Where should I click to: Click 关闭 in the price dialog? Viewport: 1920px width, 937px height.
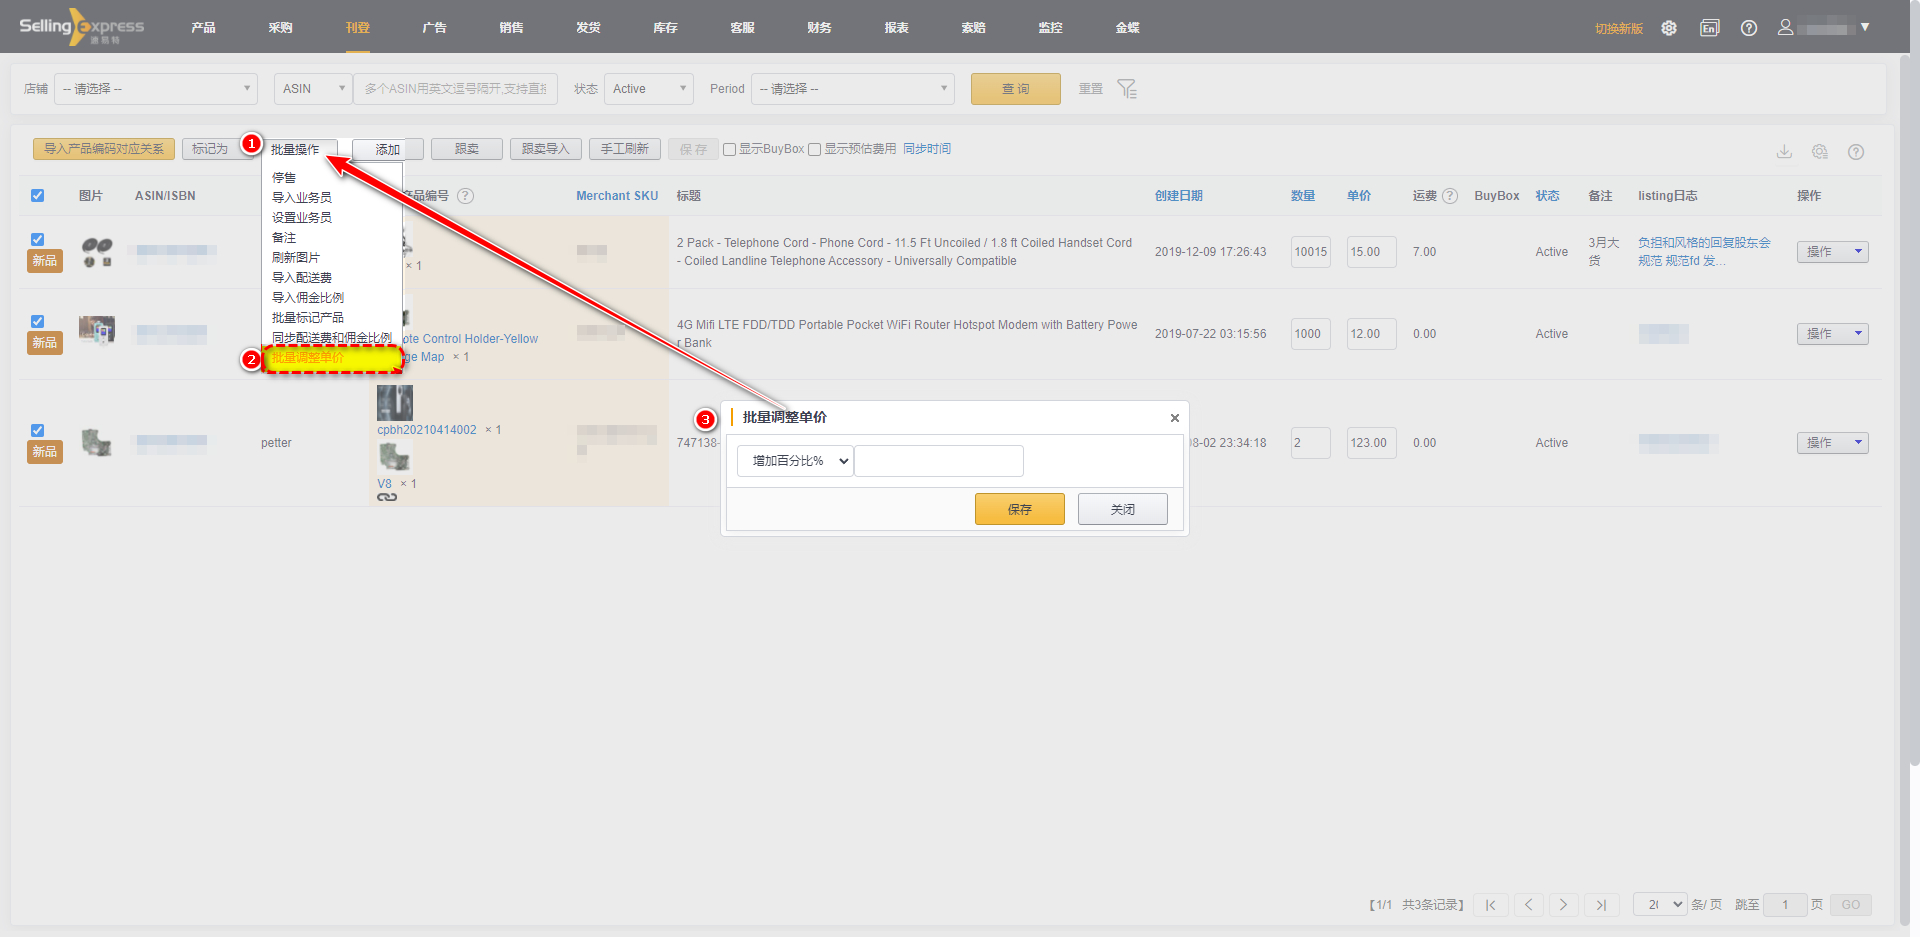pos(1123,509)
